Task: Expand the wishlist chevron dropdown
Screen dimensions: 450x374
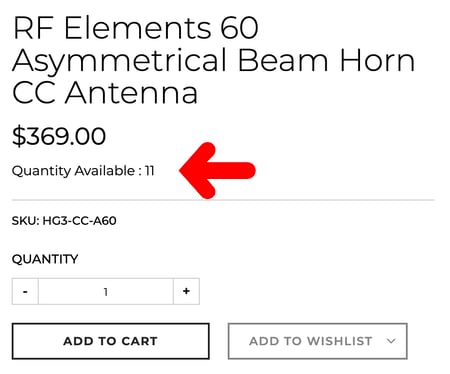Action: tap(391, 341)
